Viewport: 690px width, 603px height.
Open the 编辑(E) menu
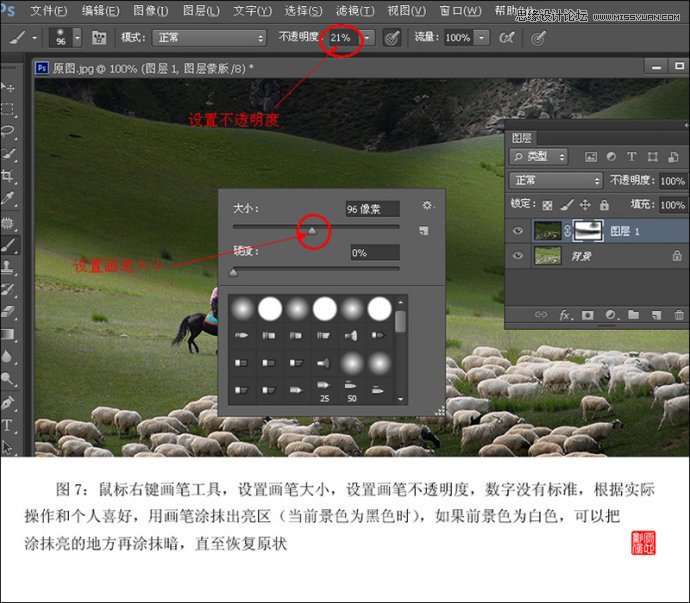pyautogui.click(x=100, y=11)
